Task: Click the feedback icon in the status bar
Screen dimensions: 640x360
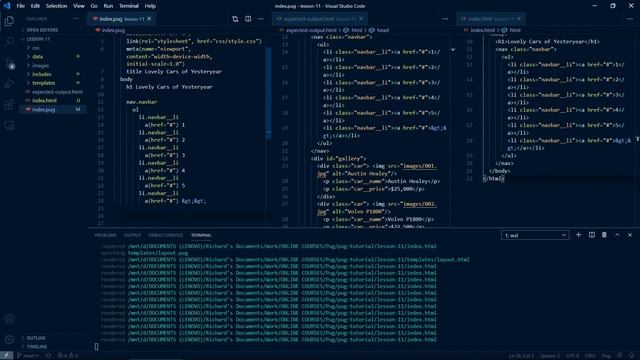Action: 620,356
